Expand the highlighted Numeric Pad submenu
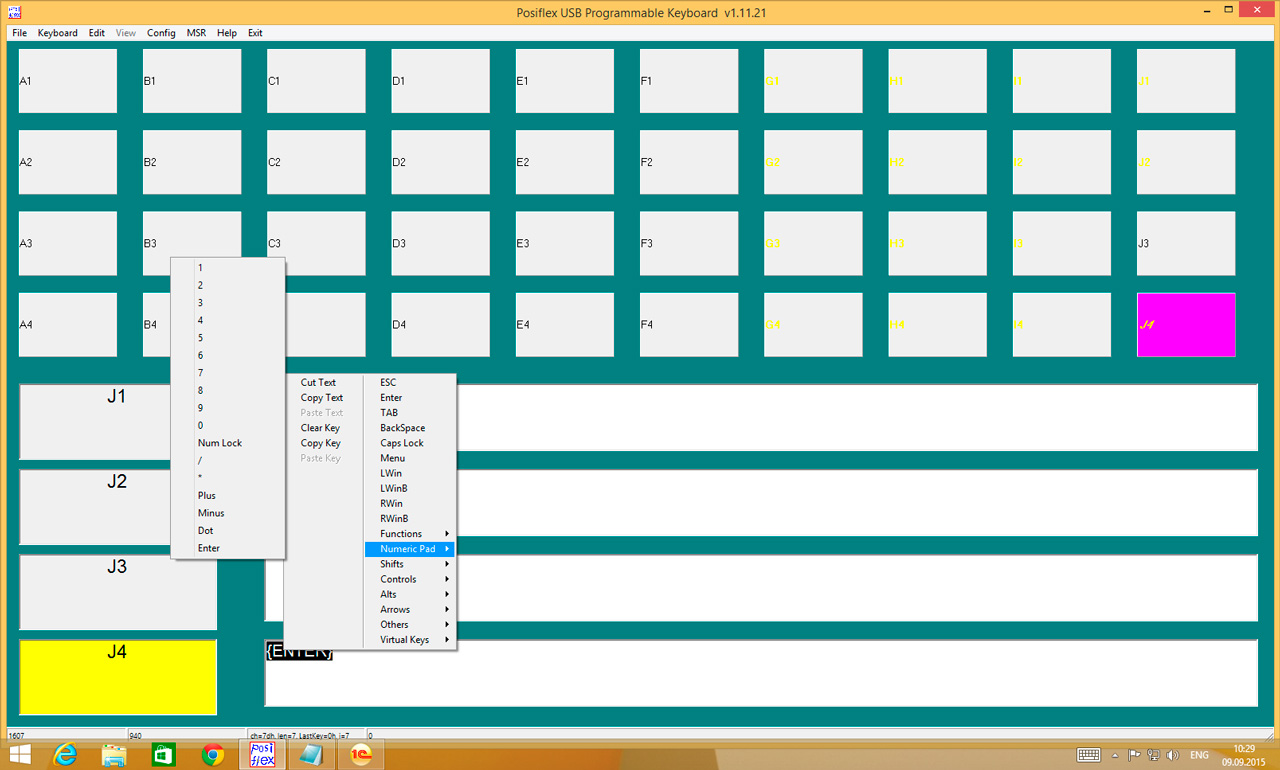This screenshot has width=1280, height=770. (x=411, y=549)
